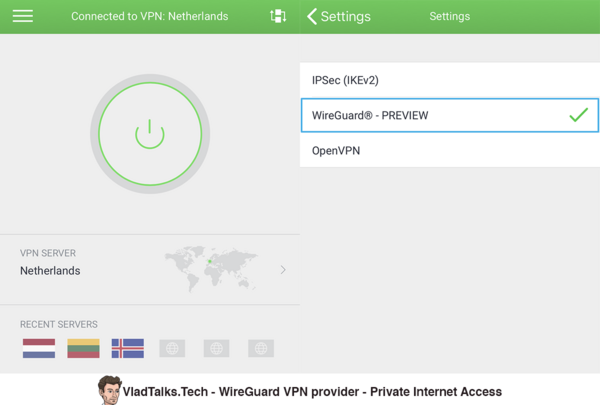Select the Iceland flag in recent servers
Screen dimensions: 600x405
[x=128, y=348]
